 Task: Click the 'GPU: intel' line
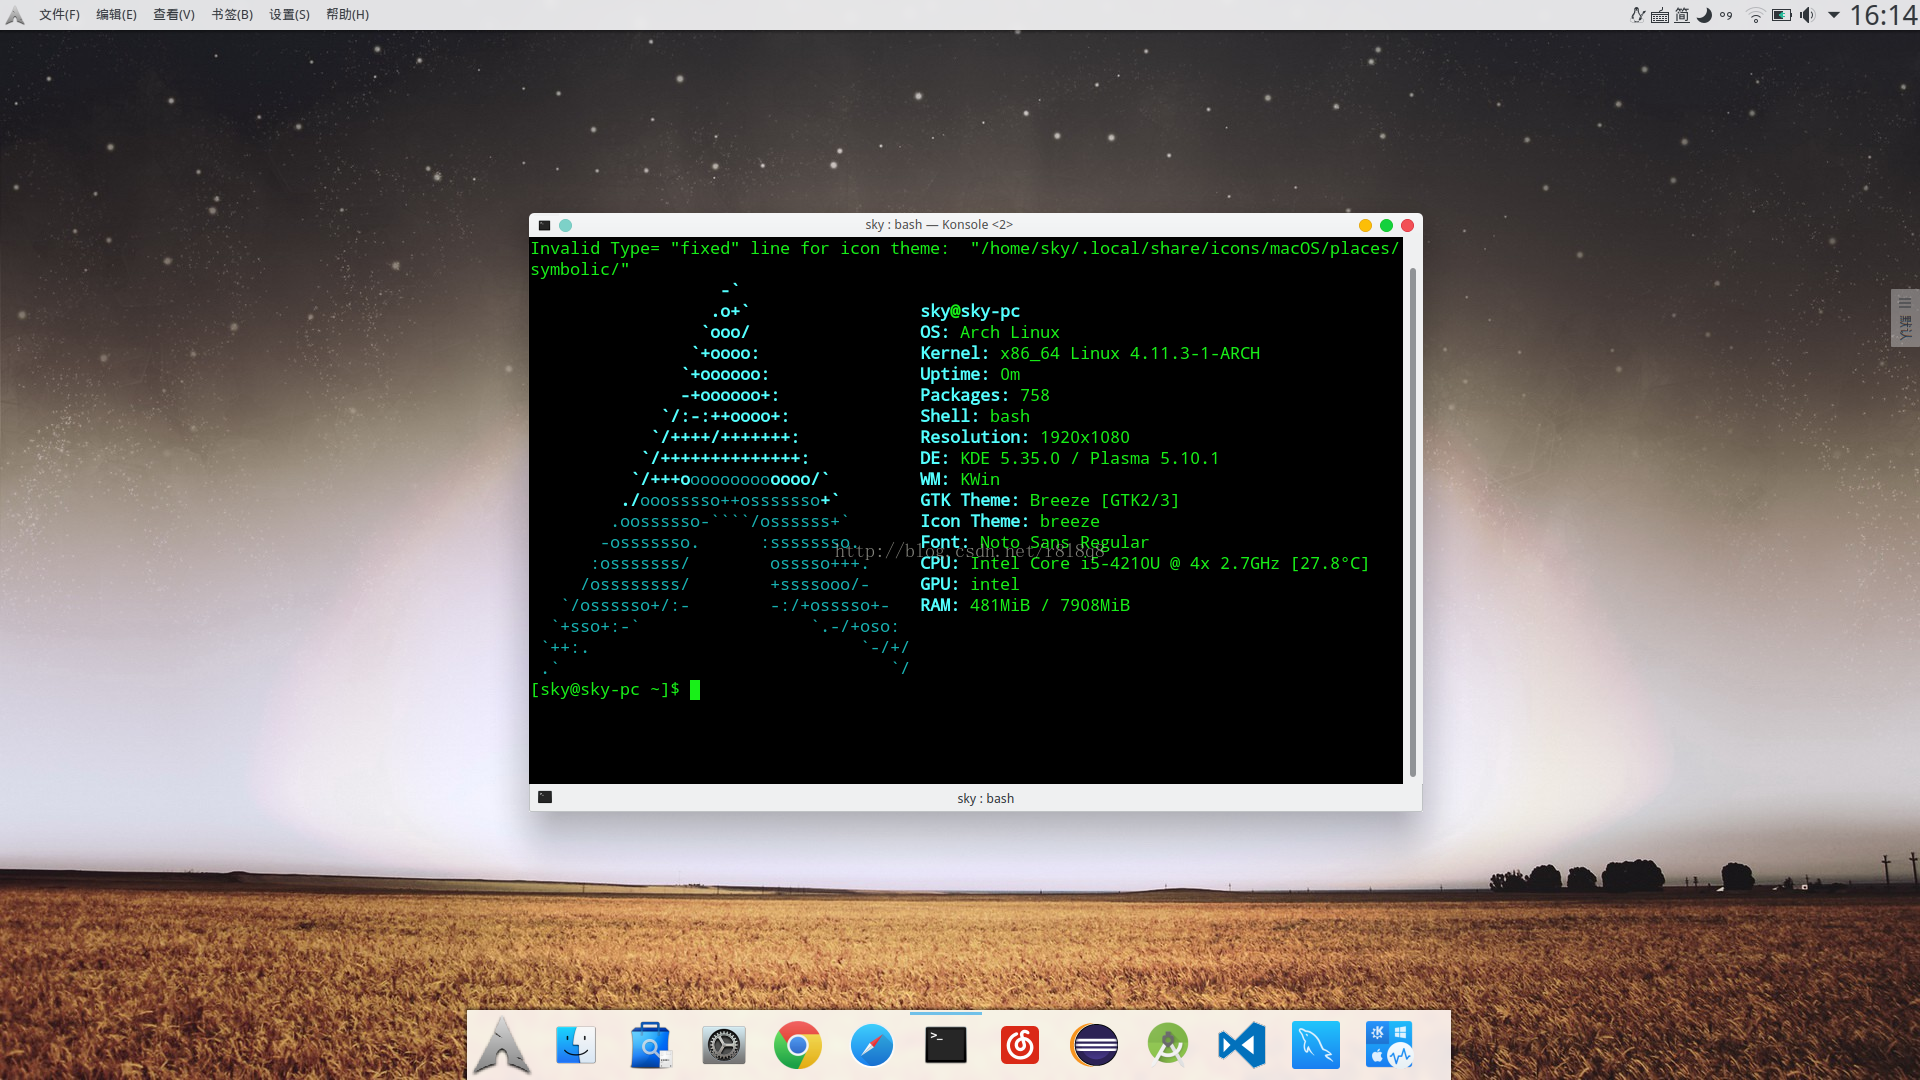(x=970, y=585)
